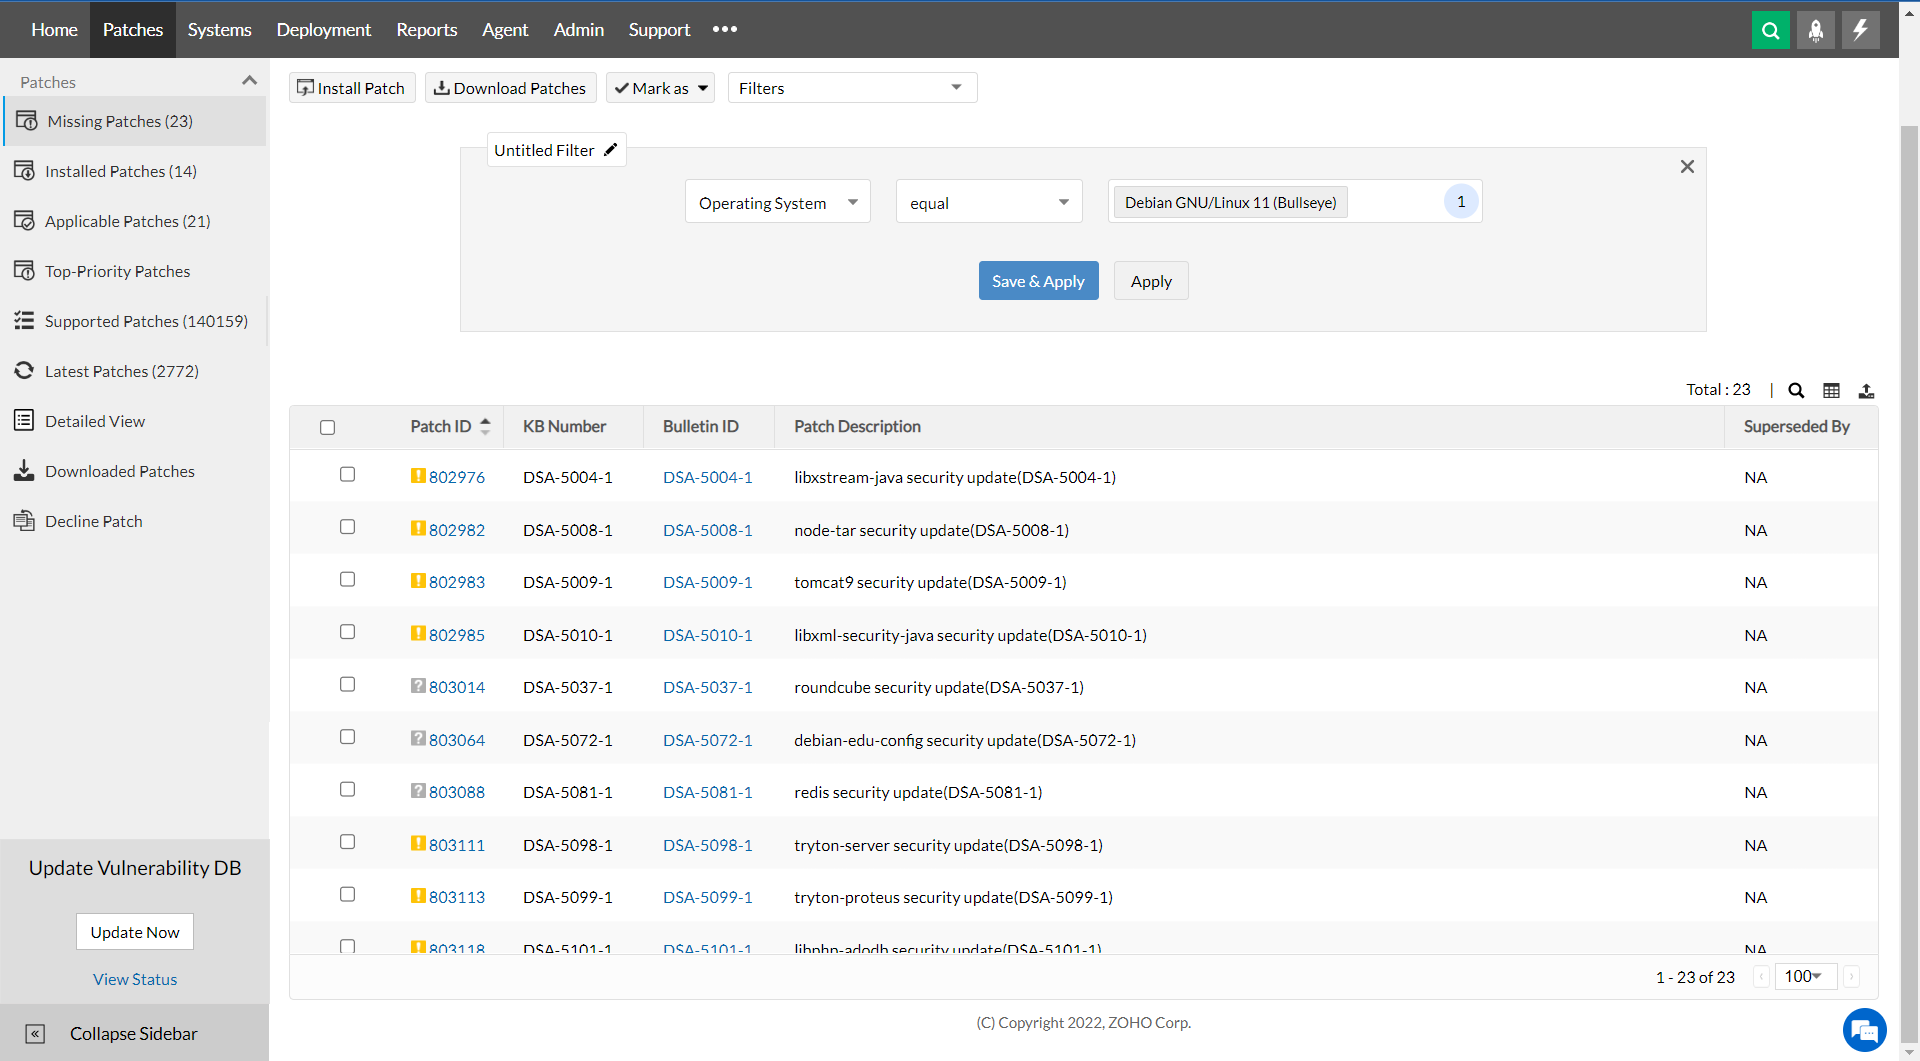
Task: Open the Operating System criteria dropdown
Action: [777, 203]
